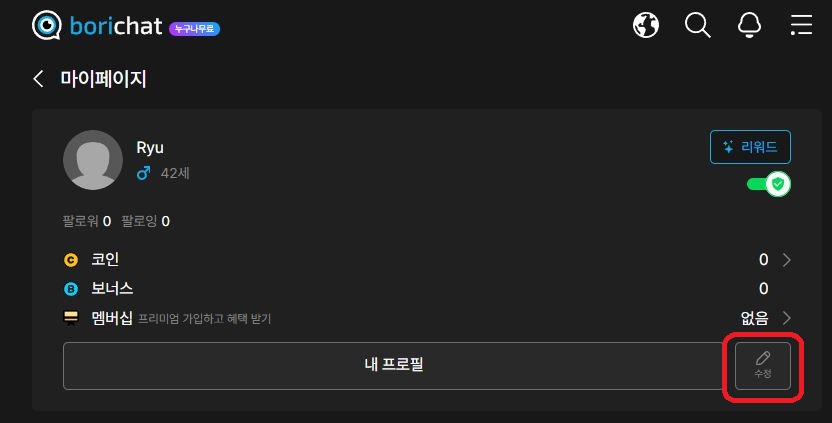Click the blue bonus B icon

tap(71, 289)
